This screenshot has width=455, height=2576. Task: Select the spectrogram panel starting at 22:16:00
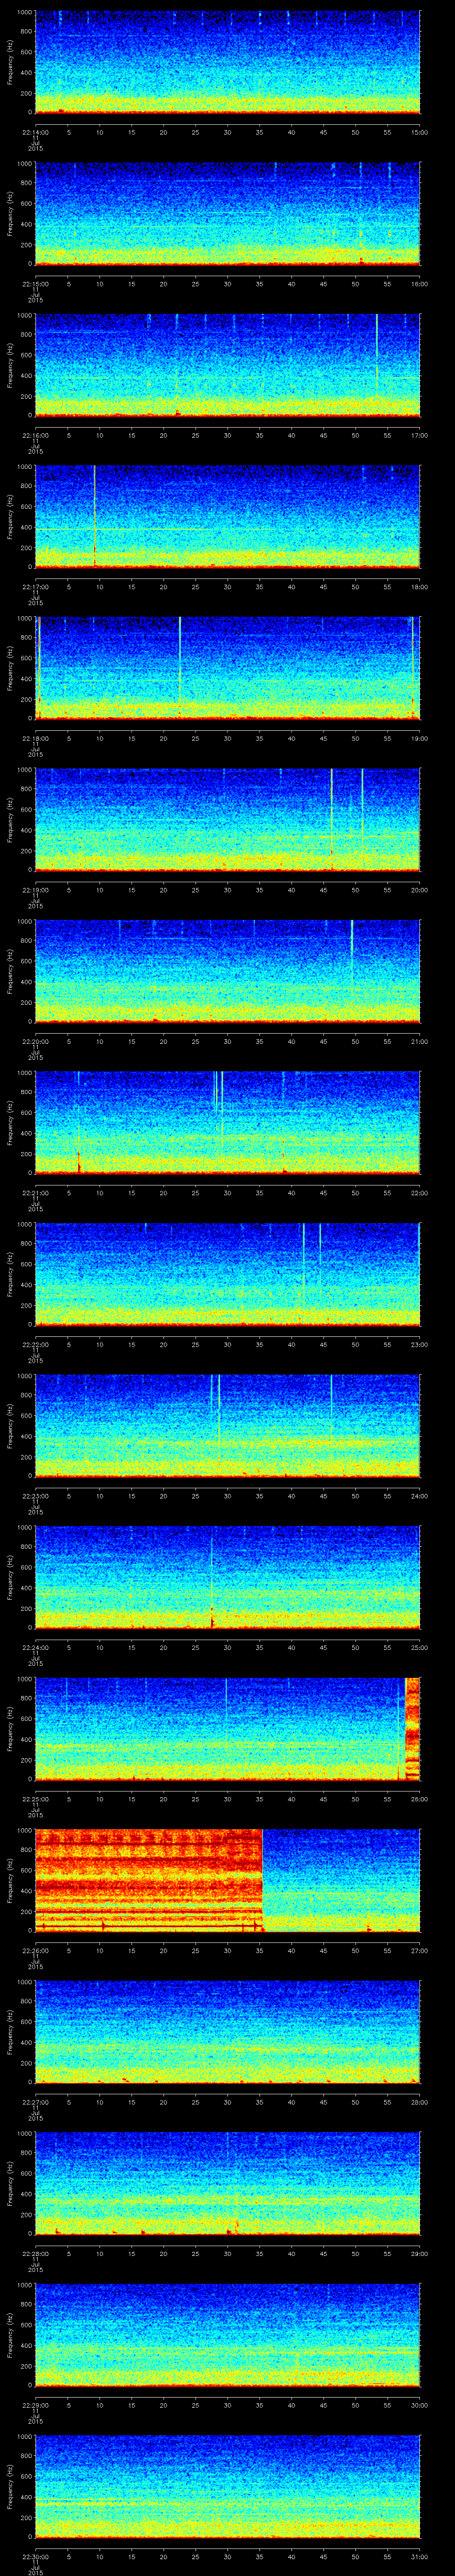[x=227, y=365]
